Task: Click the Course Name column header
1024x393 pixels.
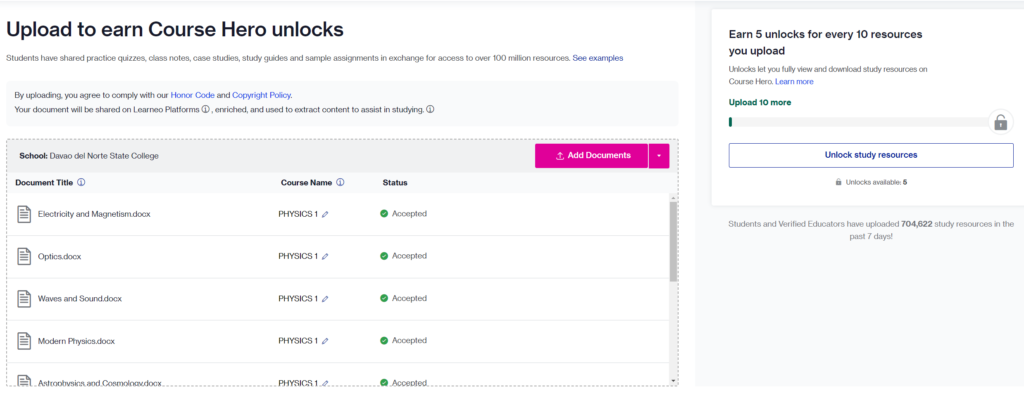Action: coord(306,183)
